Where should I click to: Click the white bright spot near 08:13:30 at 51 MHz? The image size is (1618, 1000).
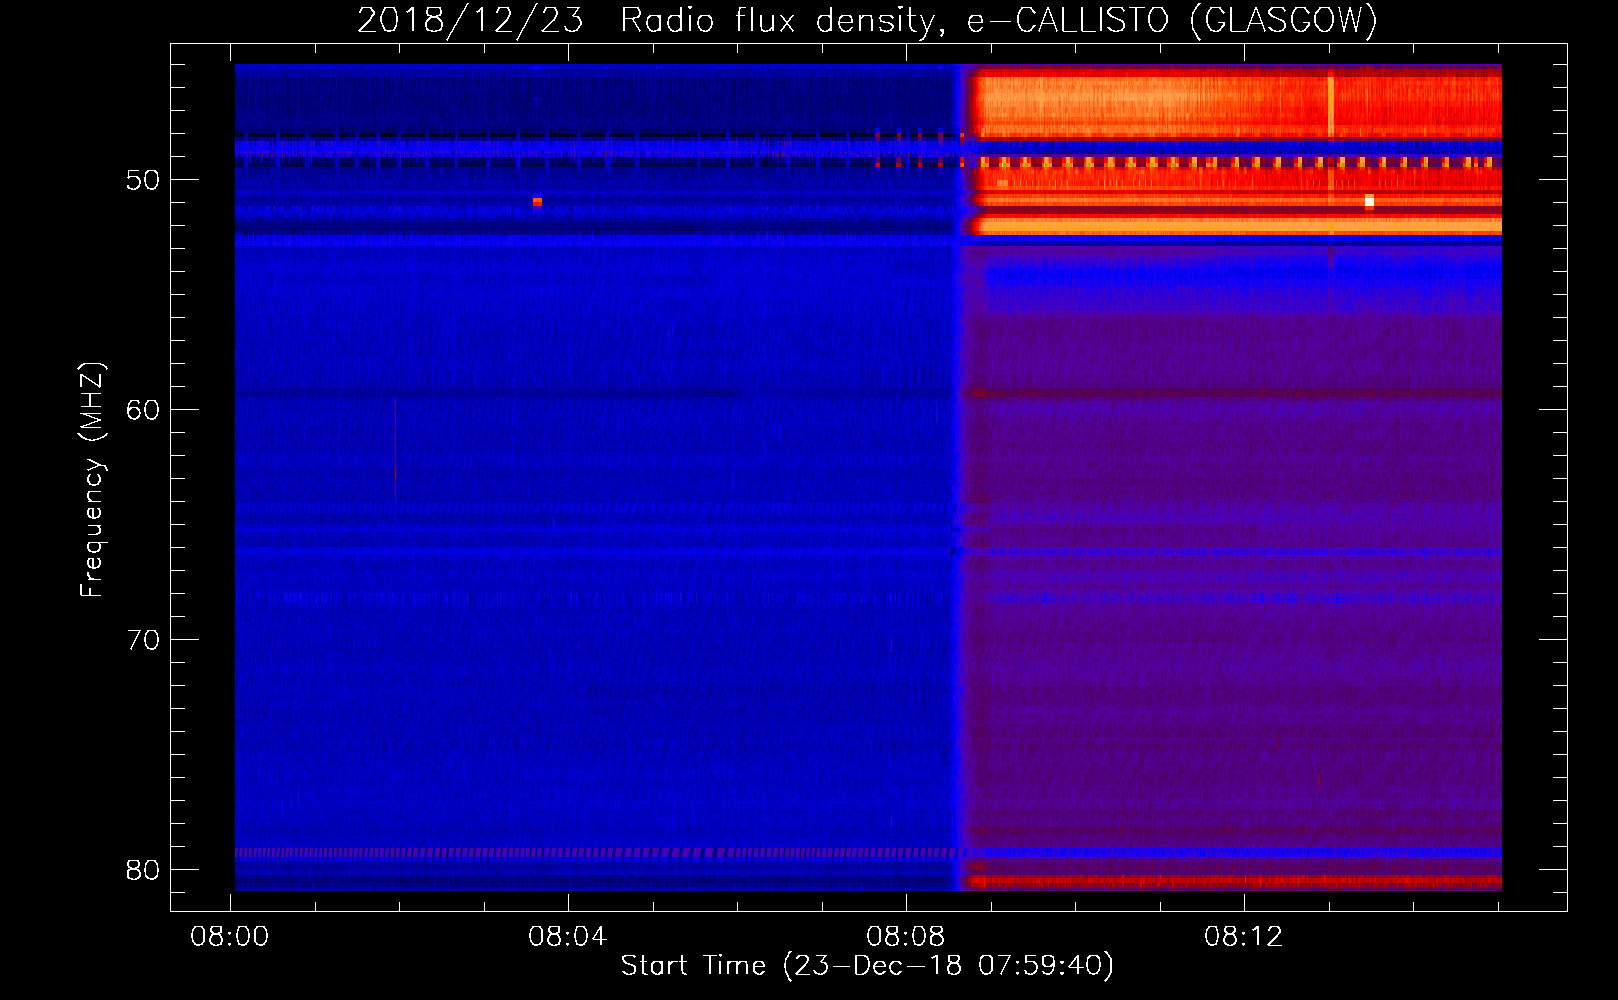coord(1369,202)
